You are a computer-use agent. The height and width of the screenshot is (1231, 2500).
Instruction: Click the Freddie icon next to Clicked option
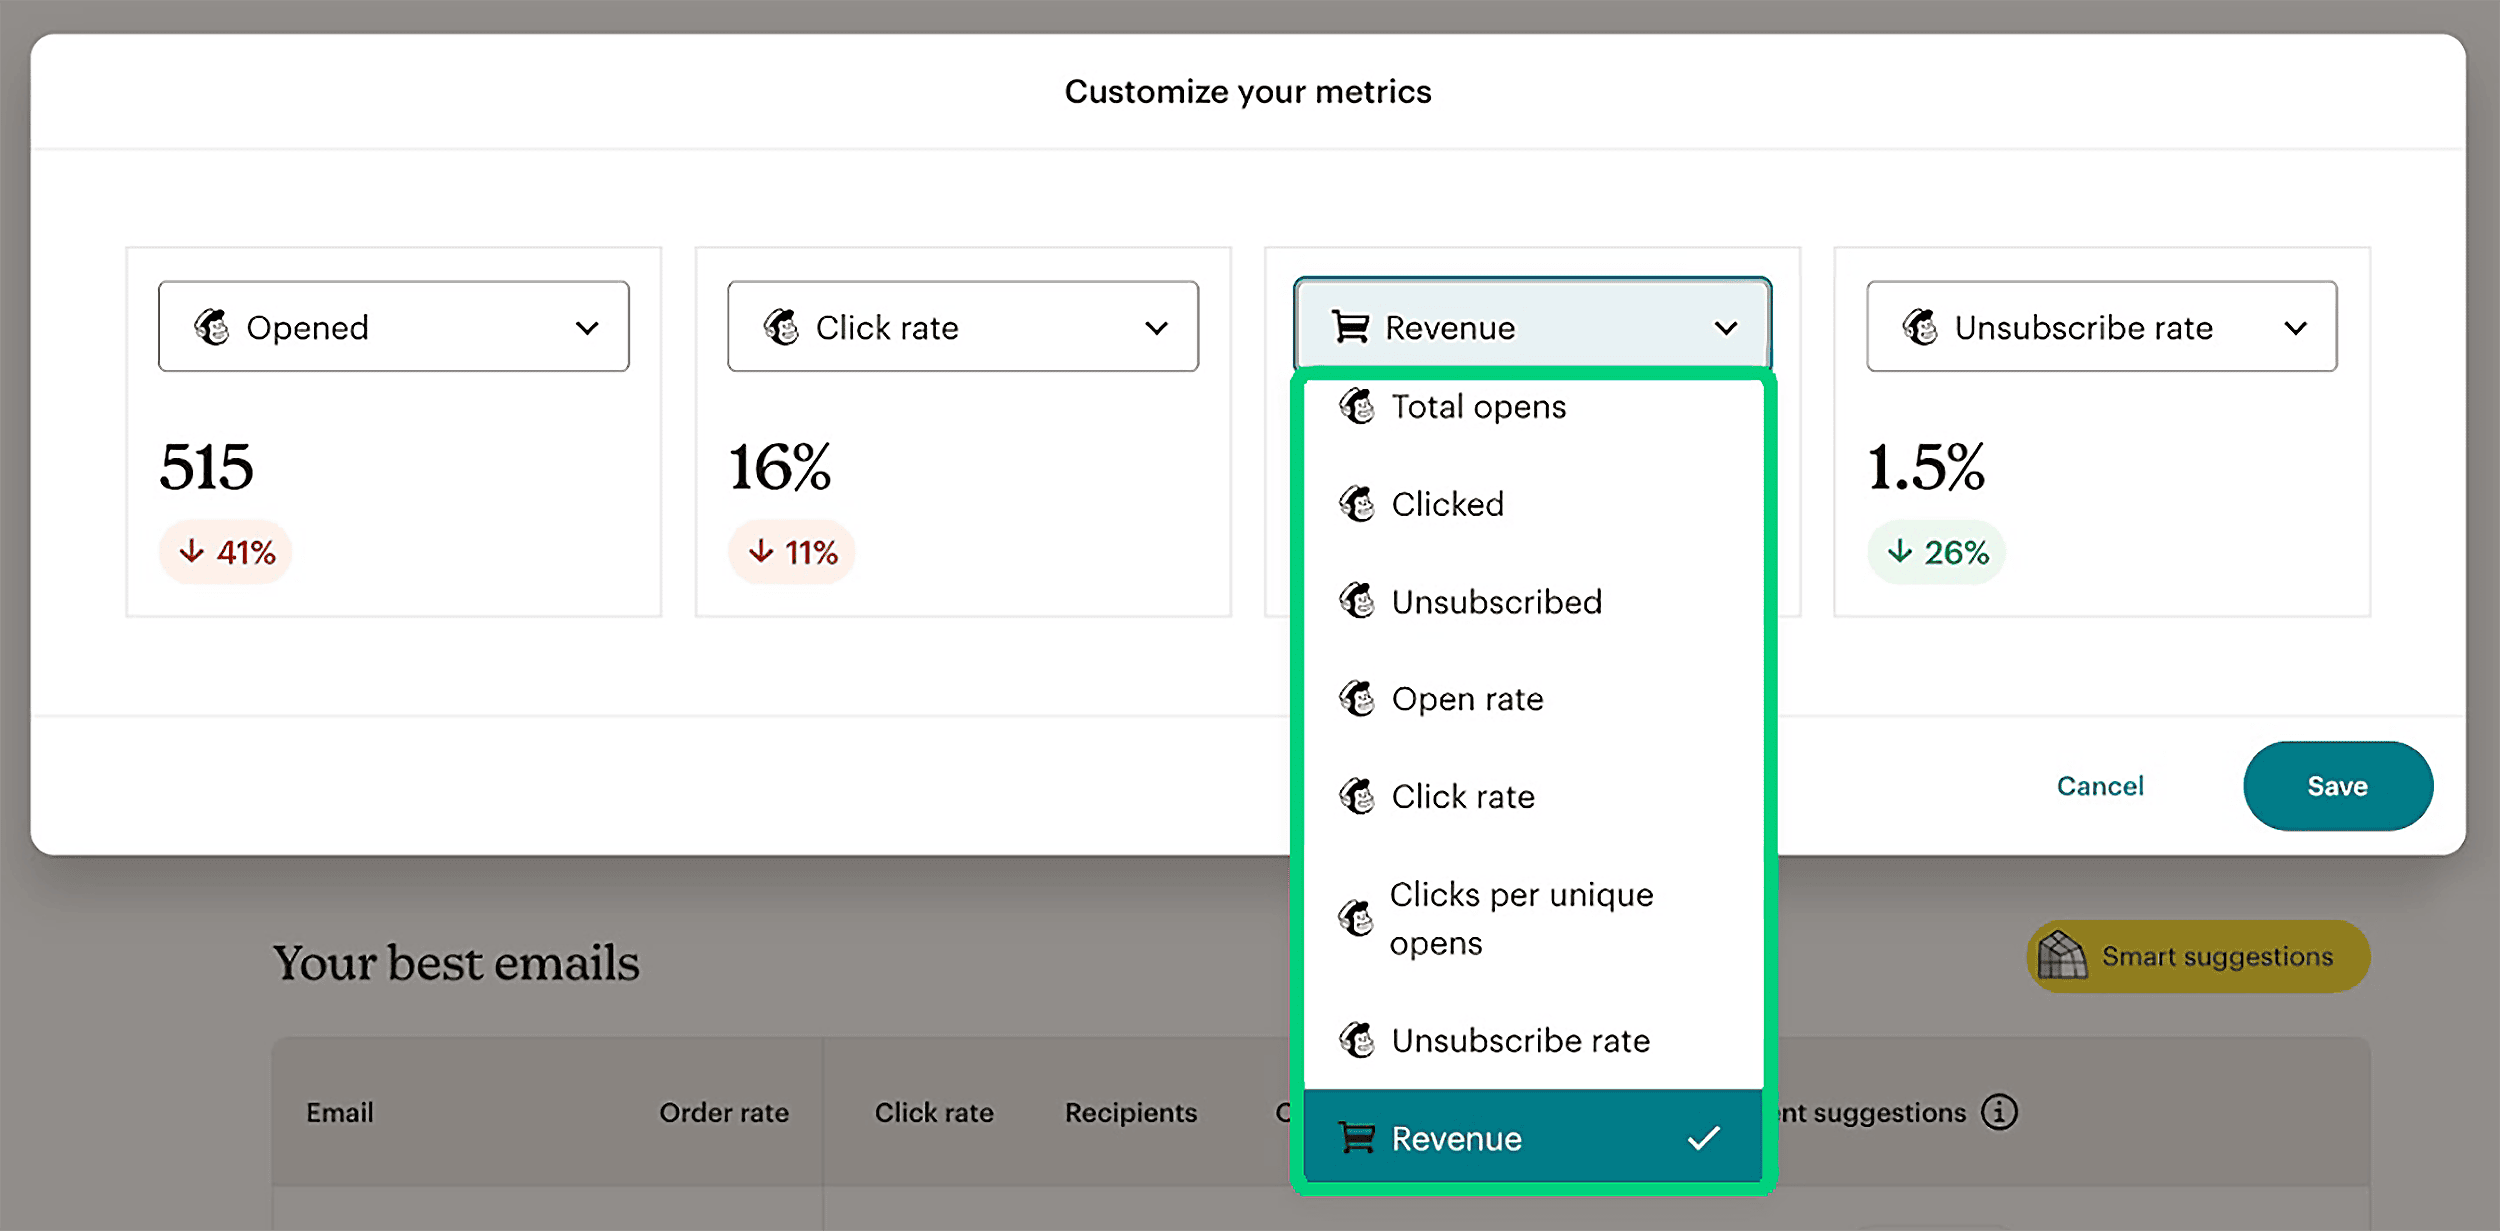[1356, 503]
